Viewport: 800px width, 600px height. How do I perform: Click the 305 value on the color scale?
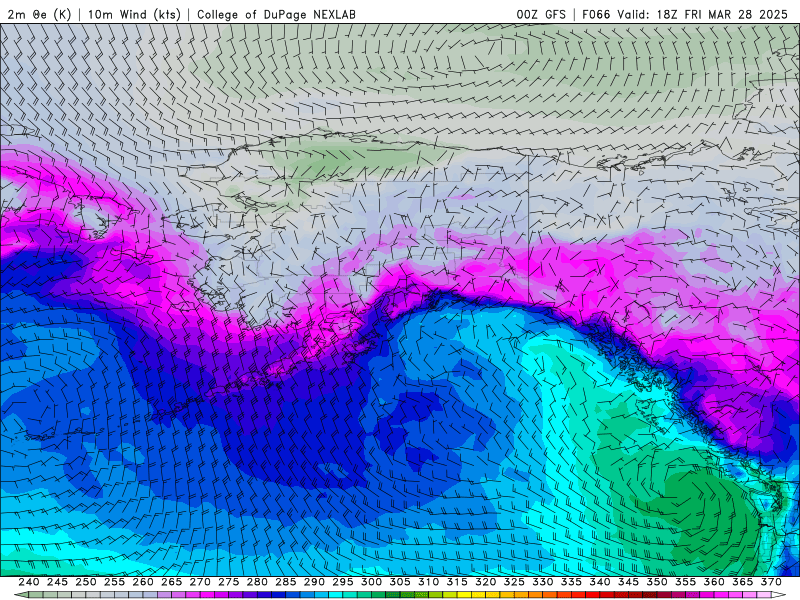pos(400,582)
